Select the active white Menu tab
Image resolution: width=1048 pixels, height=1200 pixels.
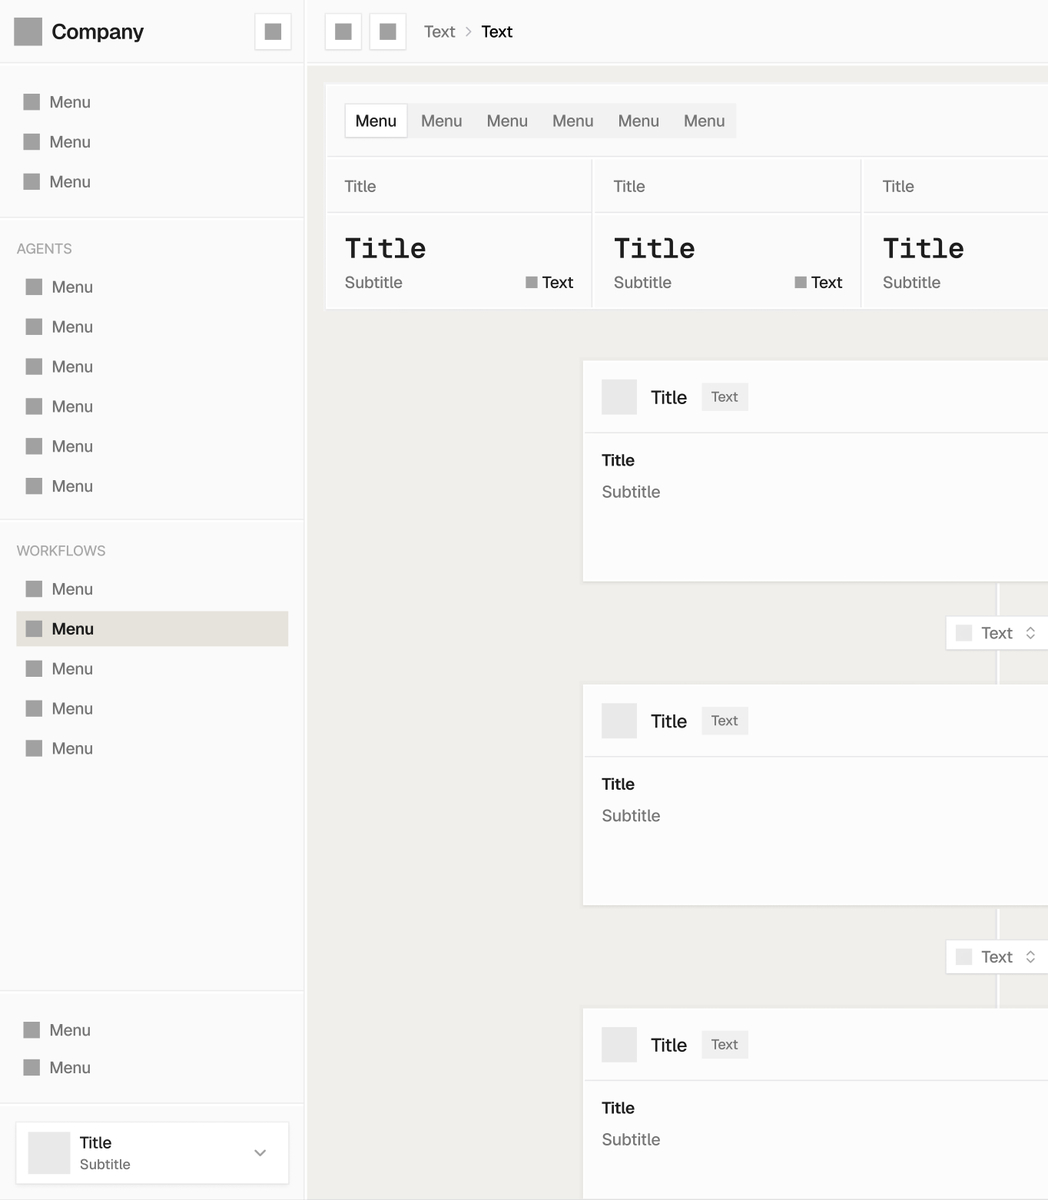(376, 121)
